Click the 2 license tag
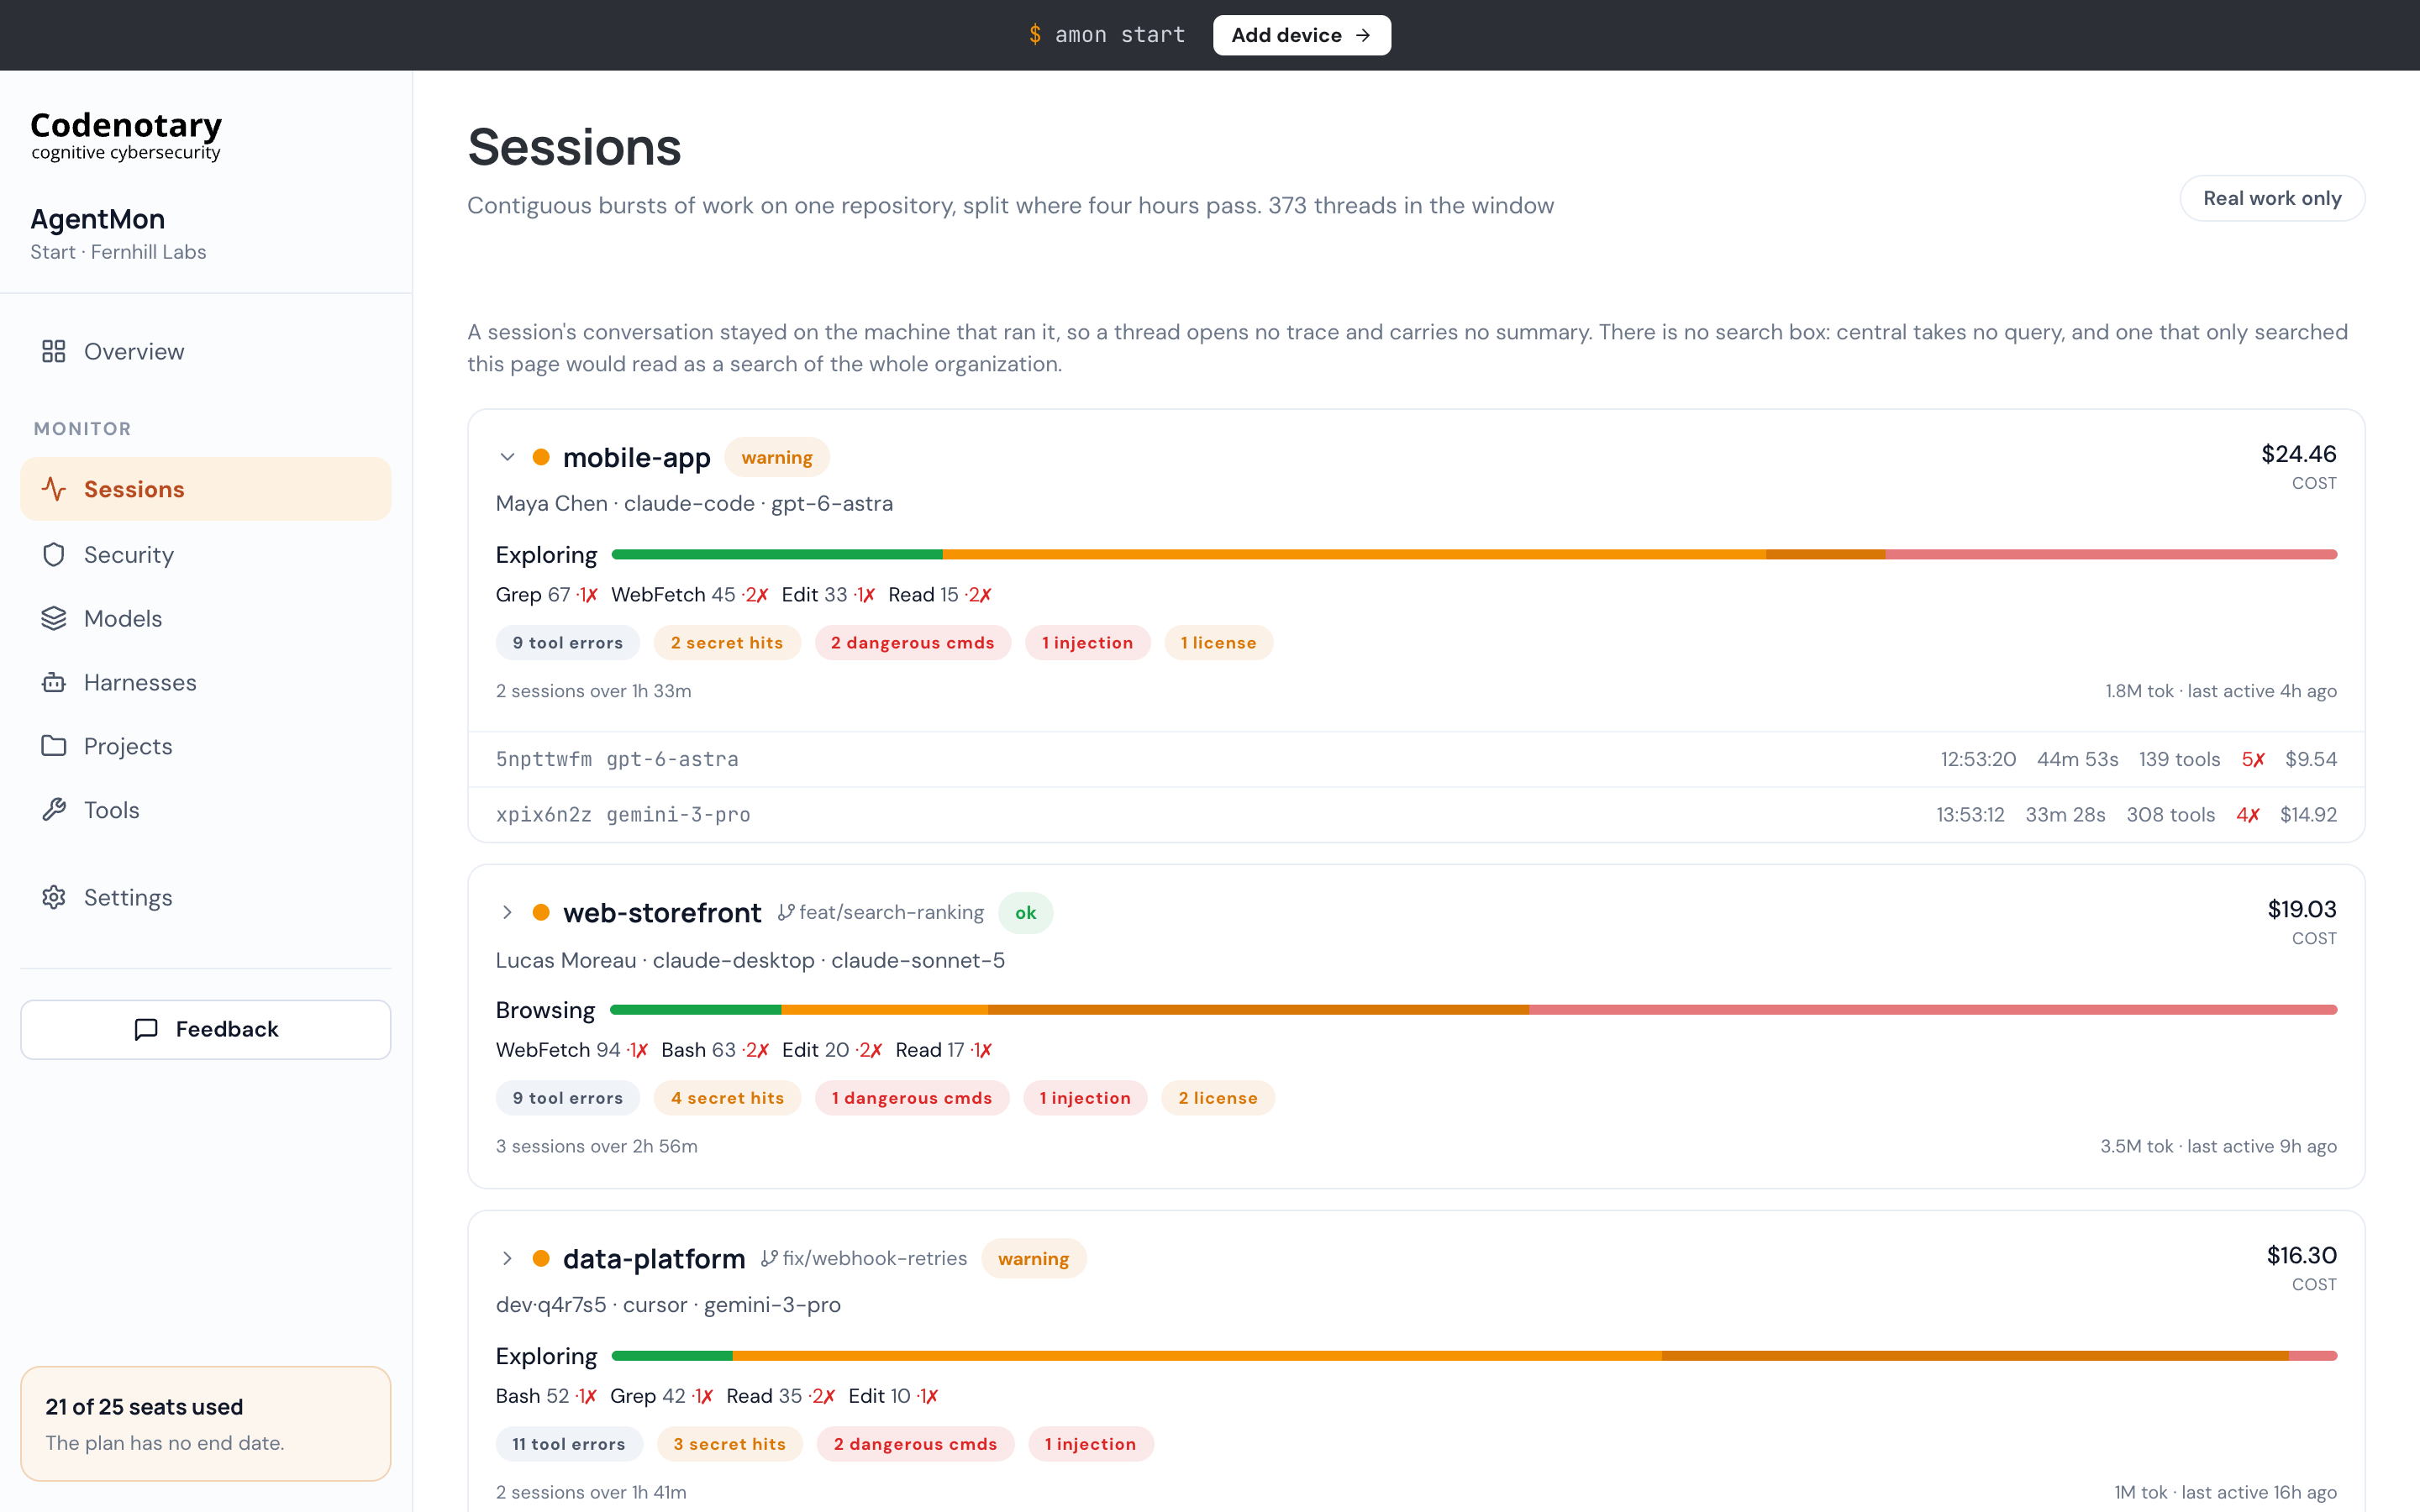The width and height of the screenshot is (2420, 1512). coord(1218,1098)
